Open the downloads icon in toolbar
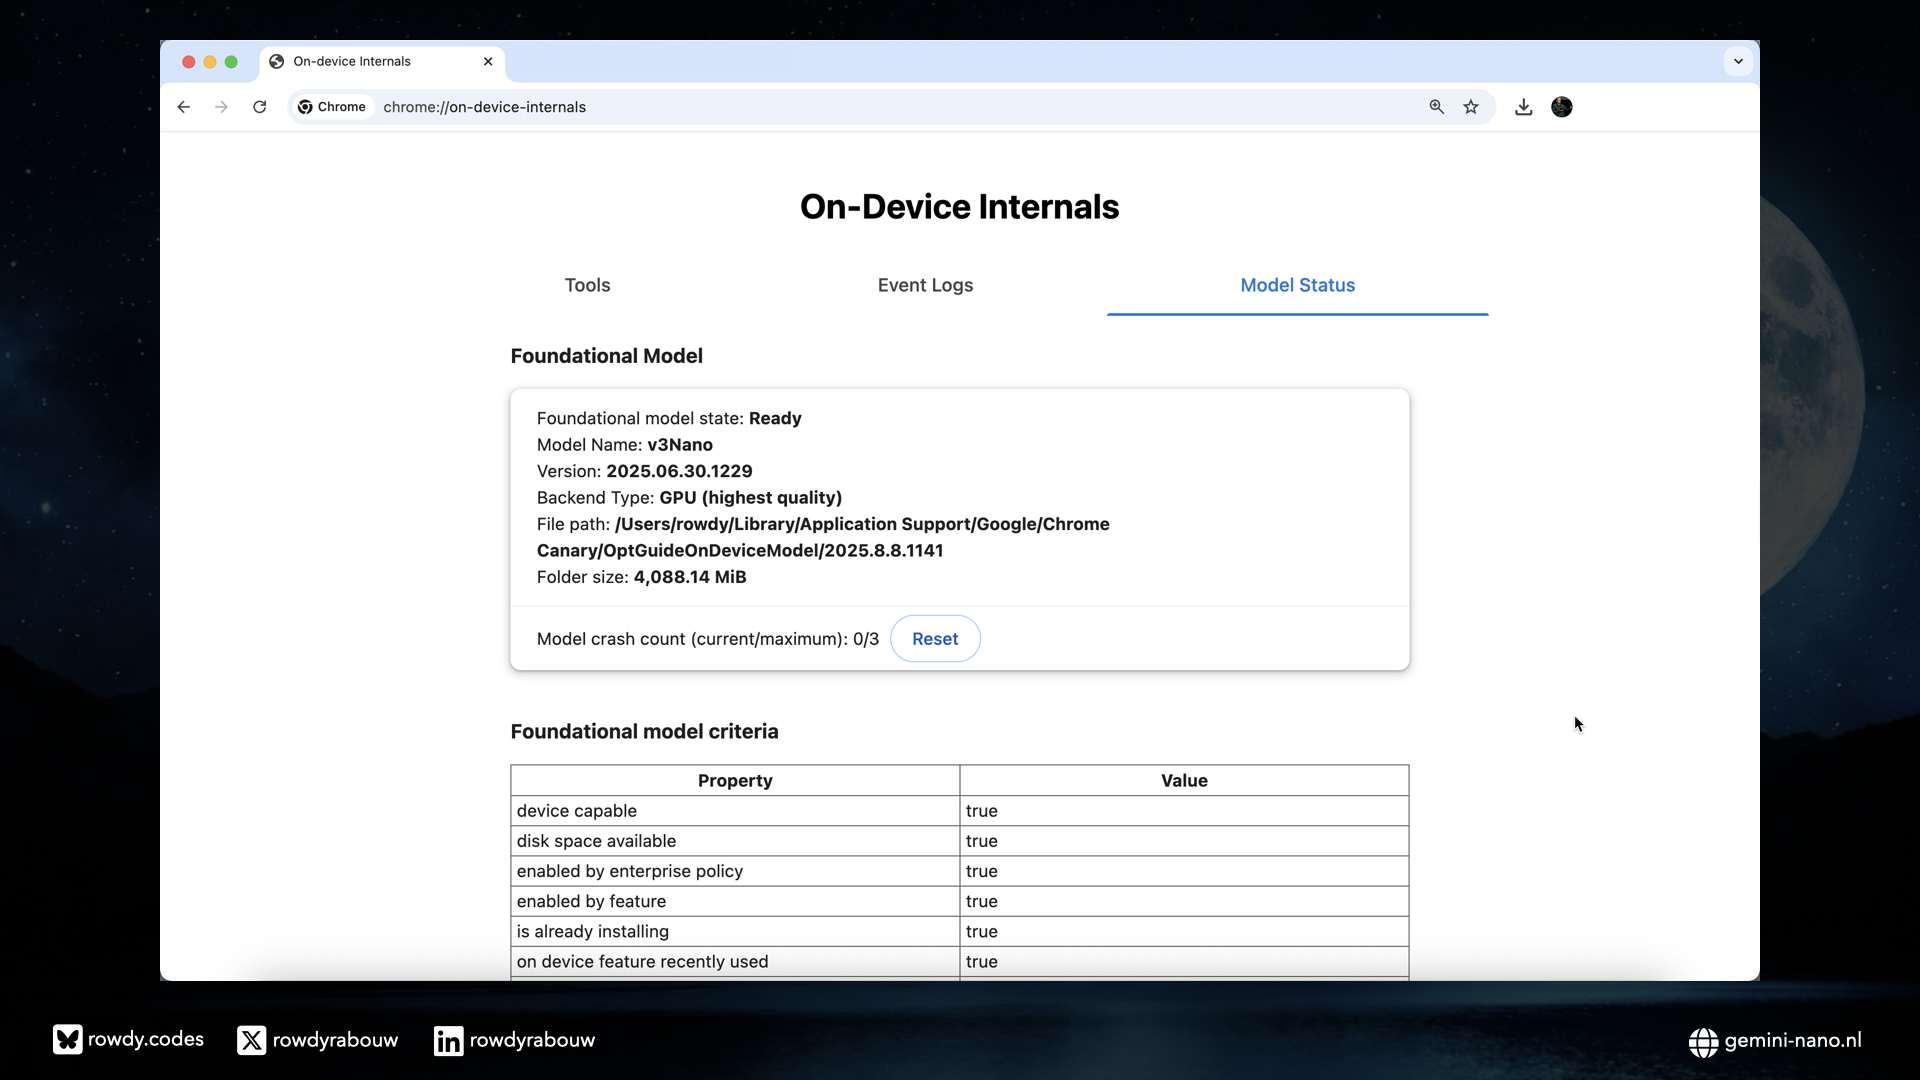Image resolution: width=1920 pixels, height=1080 pixels. tap(1523, 107)
